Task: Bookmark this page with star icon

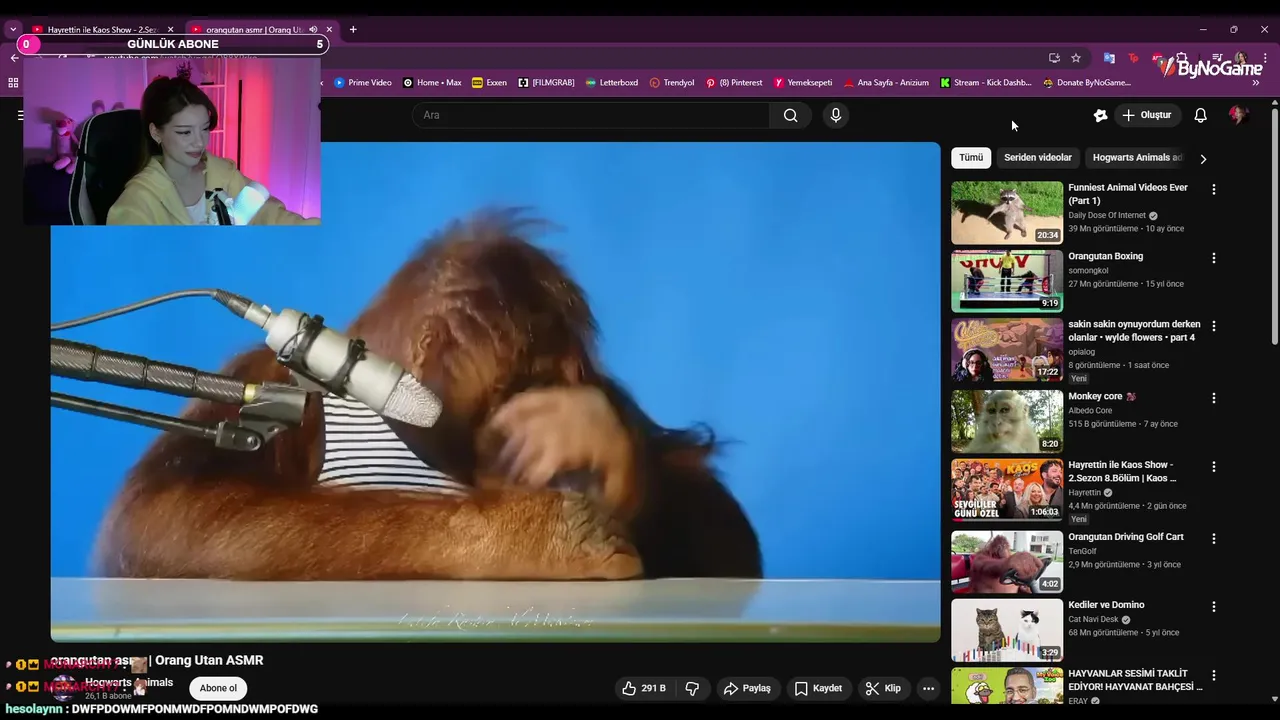Action: click(x=1076, y=58)
